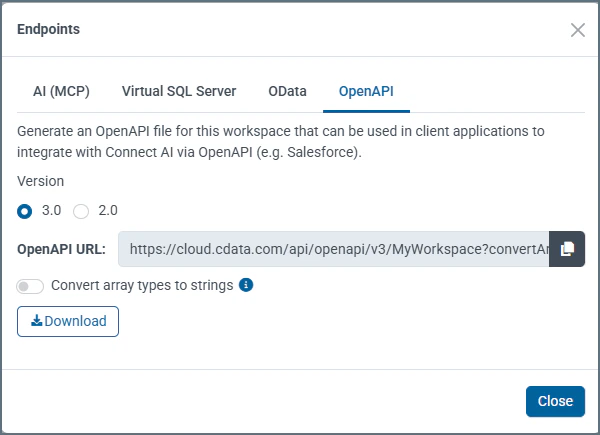Screen dimensions: 600x435
Task: Select the 2.0 version radio button
Action: 81,211
